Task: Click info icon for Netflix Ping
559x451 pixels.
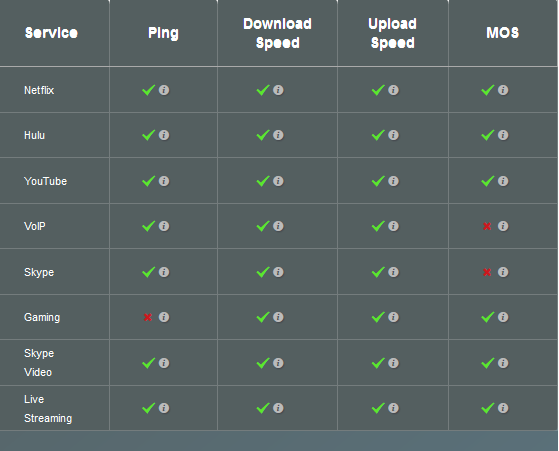Action: pyautogui.click(x=164, y=90)
